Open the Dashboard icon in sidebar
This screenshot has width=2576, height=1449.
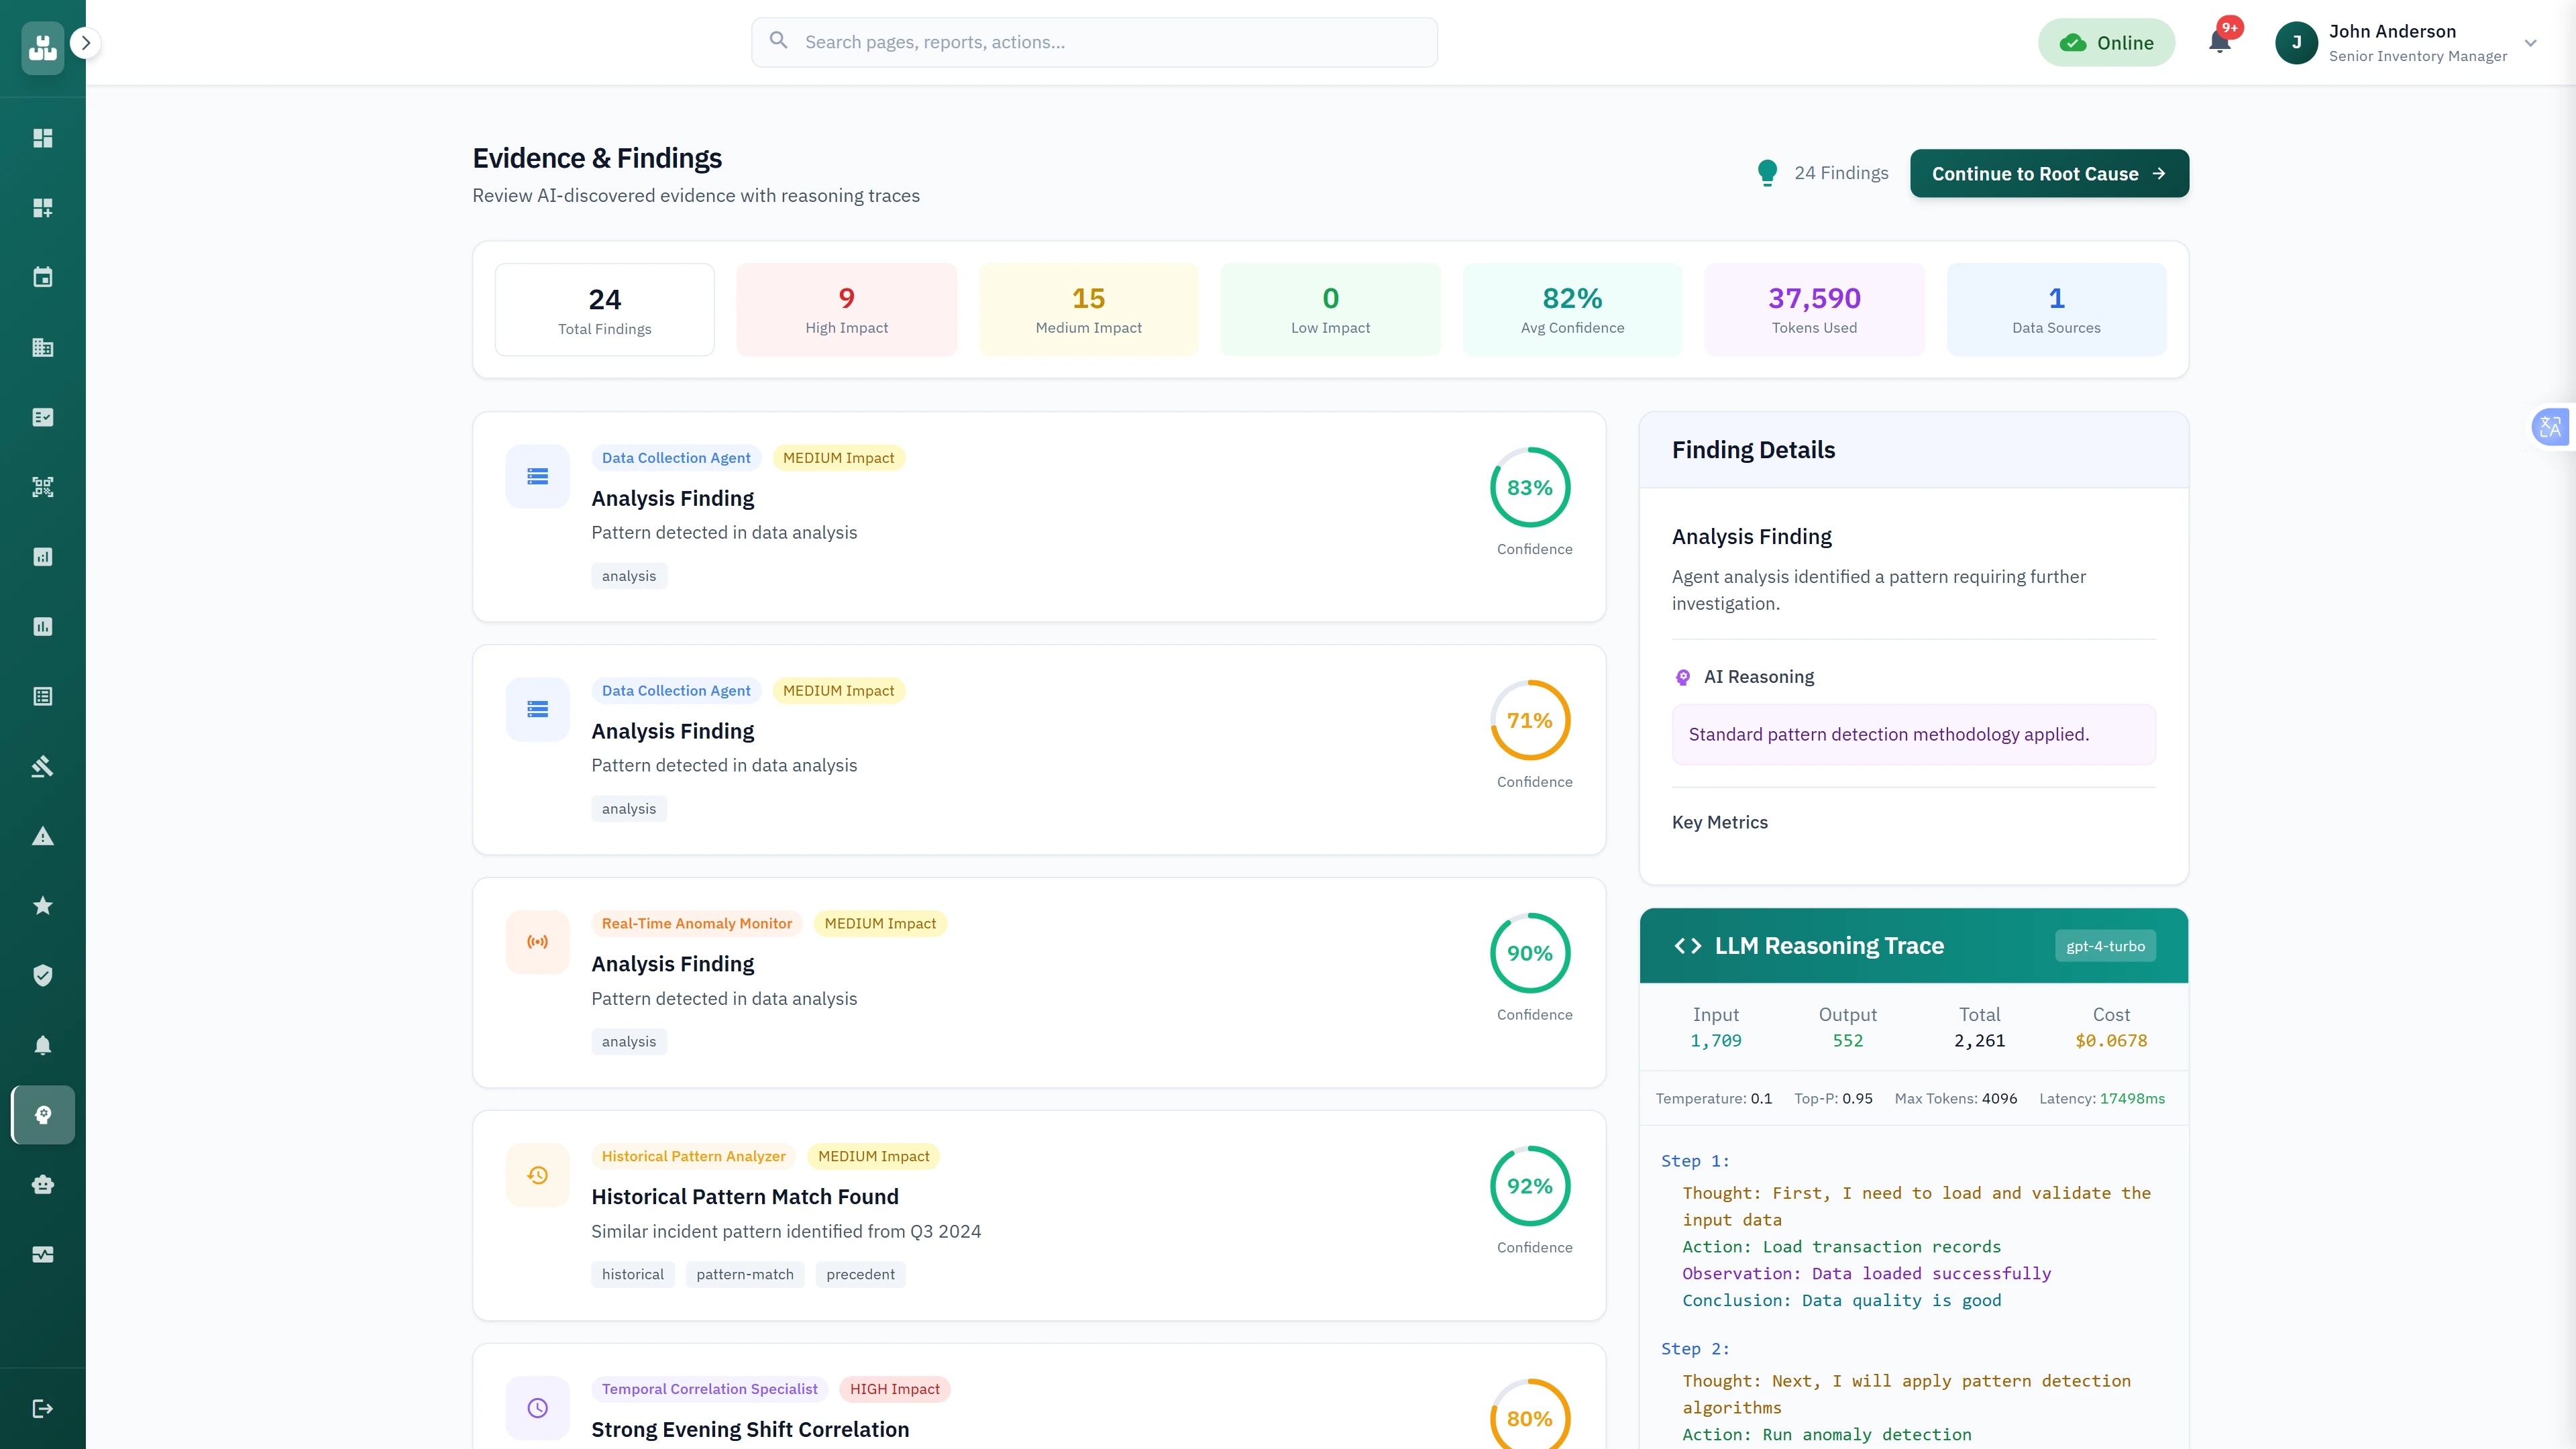point(42,138)
